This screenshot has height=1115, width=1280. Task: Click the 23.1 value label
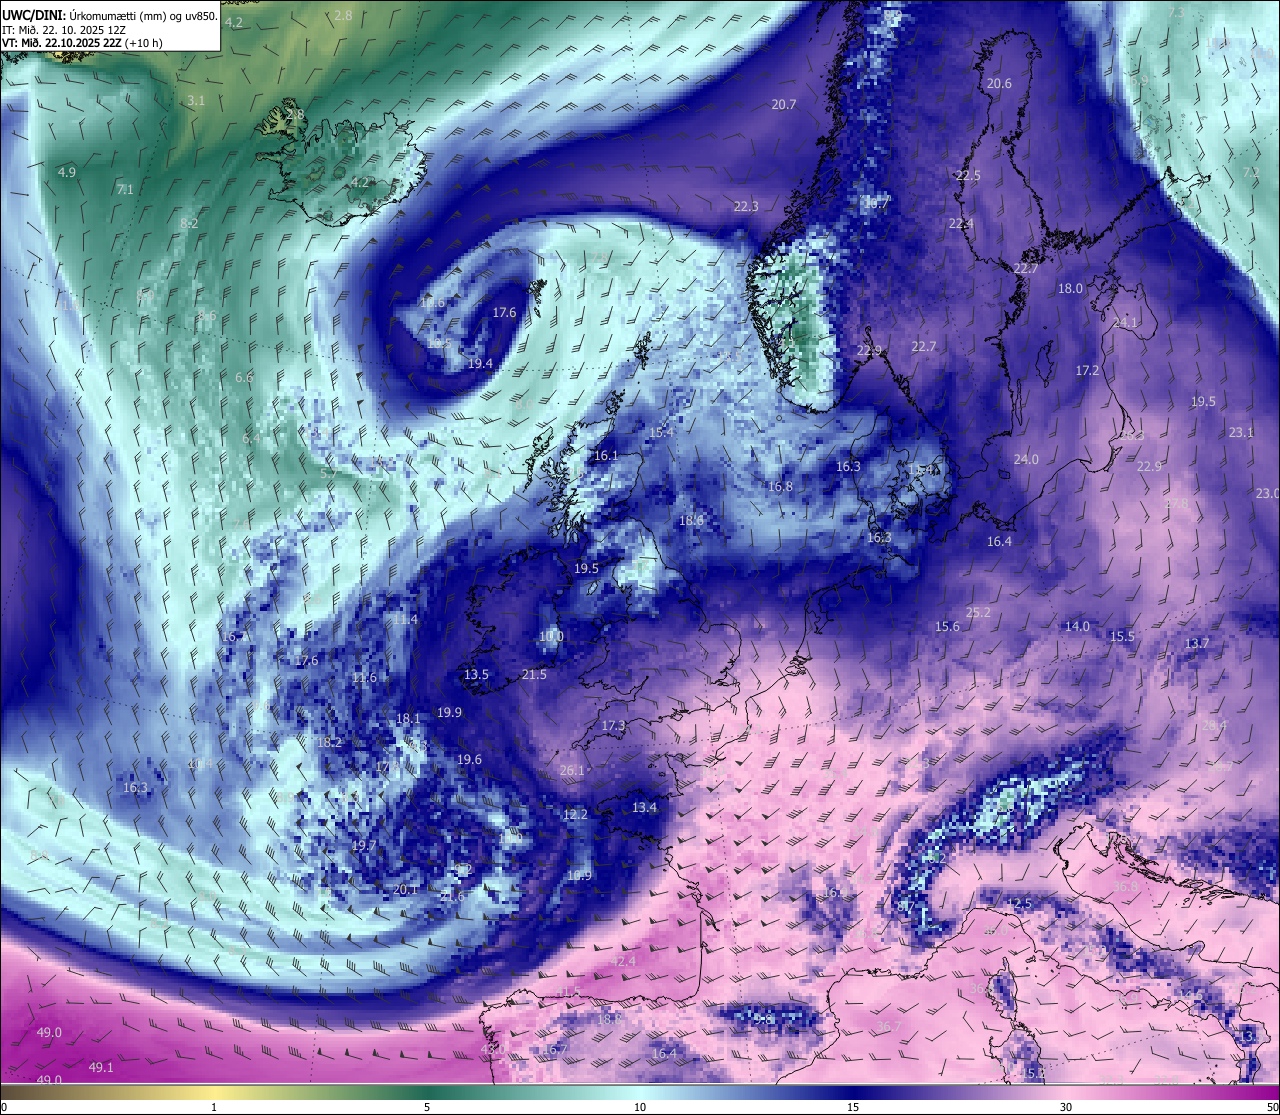coord(1241,433)
